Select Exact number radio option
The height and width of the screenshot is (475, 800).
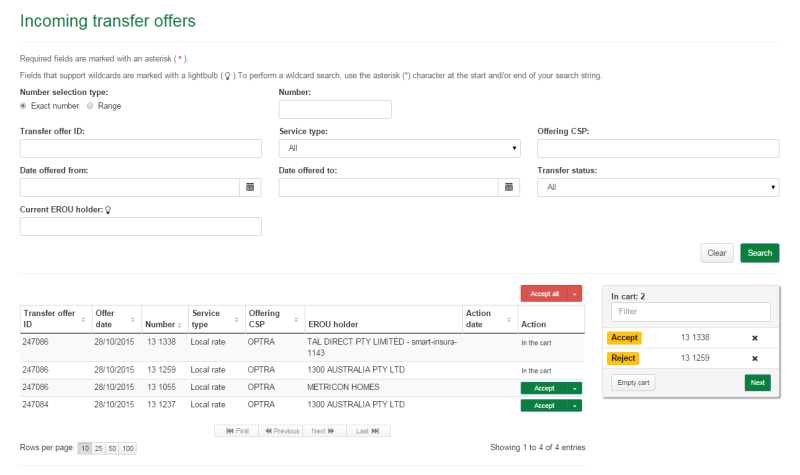tap(23, 106)
